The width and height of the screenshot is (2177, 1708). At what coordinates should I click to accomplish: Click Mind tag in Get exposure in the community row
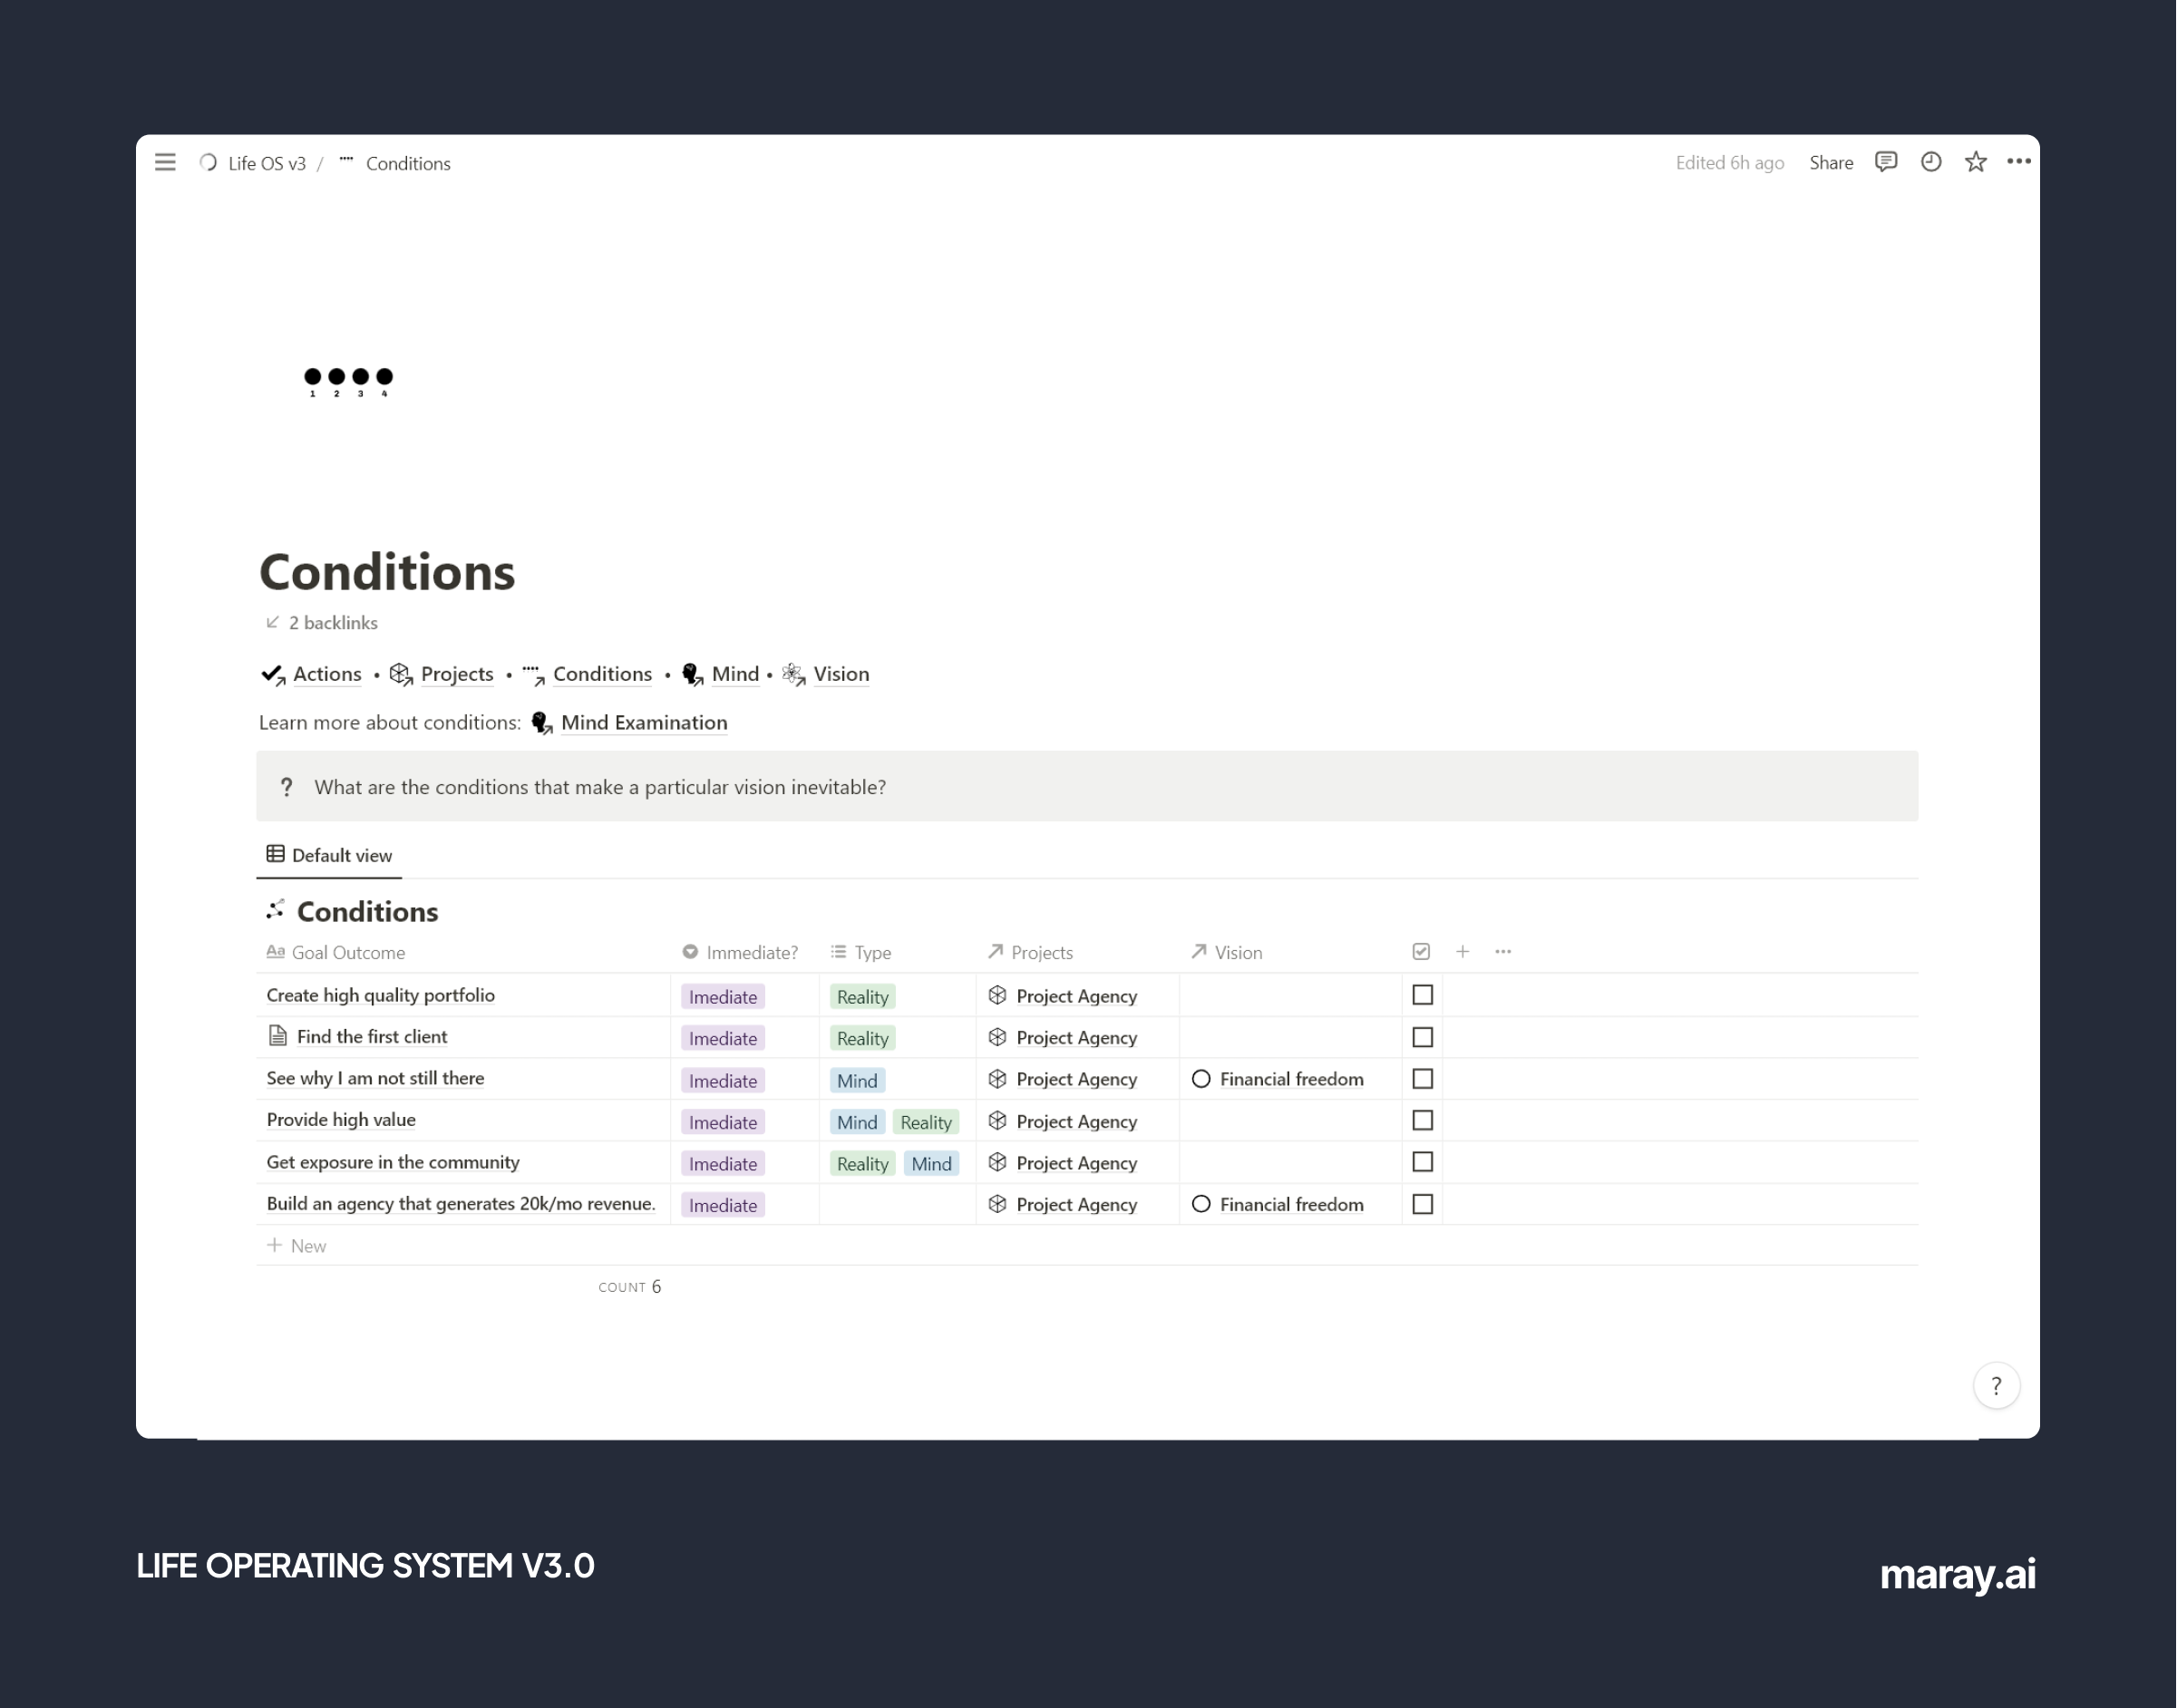pyautogui.click(x=931, y=1163)
